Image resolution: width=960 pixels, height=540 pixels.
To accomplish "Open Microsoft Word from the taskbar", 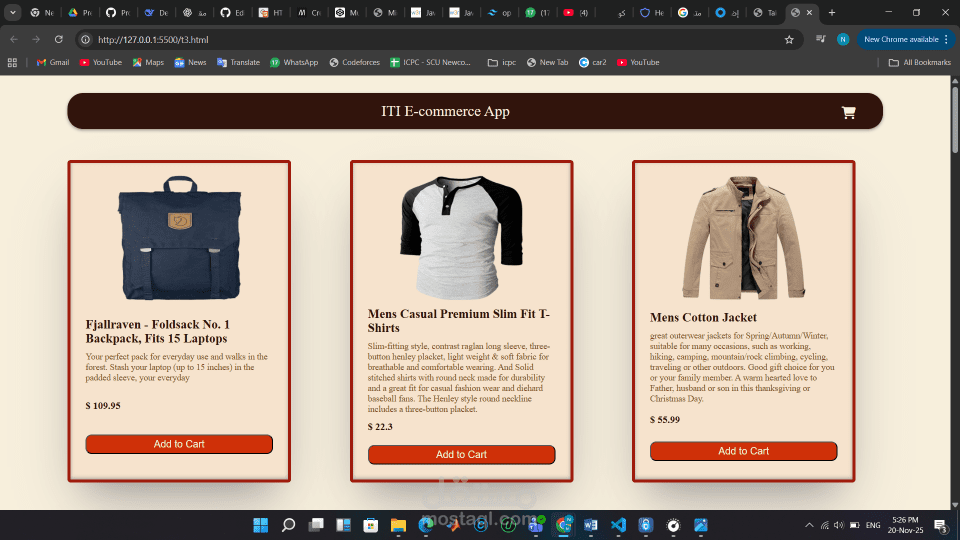I will click(x=591, y=525).
